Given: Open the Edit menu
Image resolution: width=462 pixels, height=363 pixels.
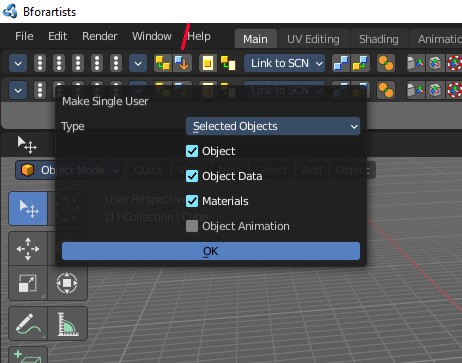Looking at the screenshot, I should click(58, 36).
